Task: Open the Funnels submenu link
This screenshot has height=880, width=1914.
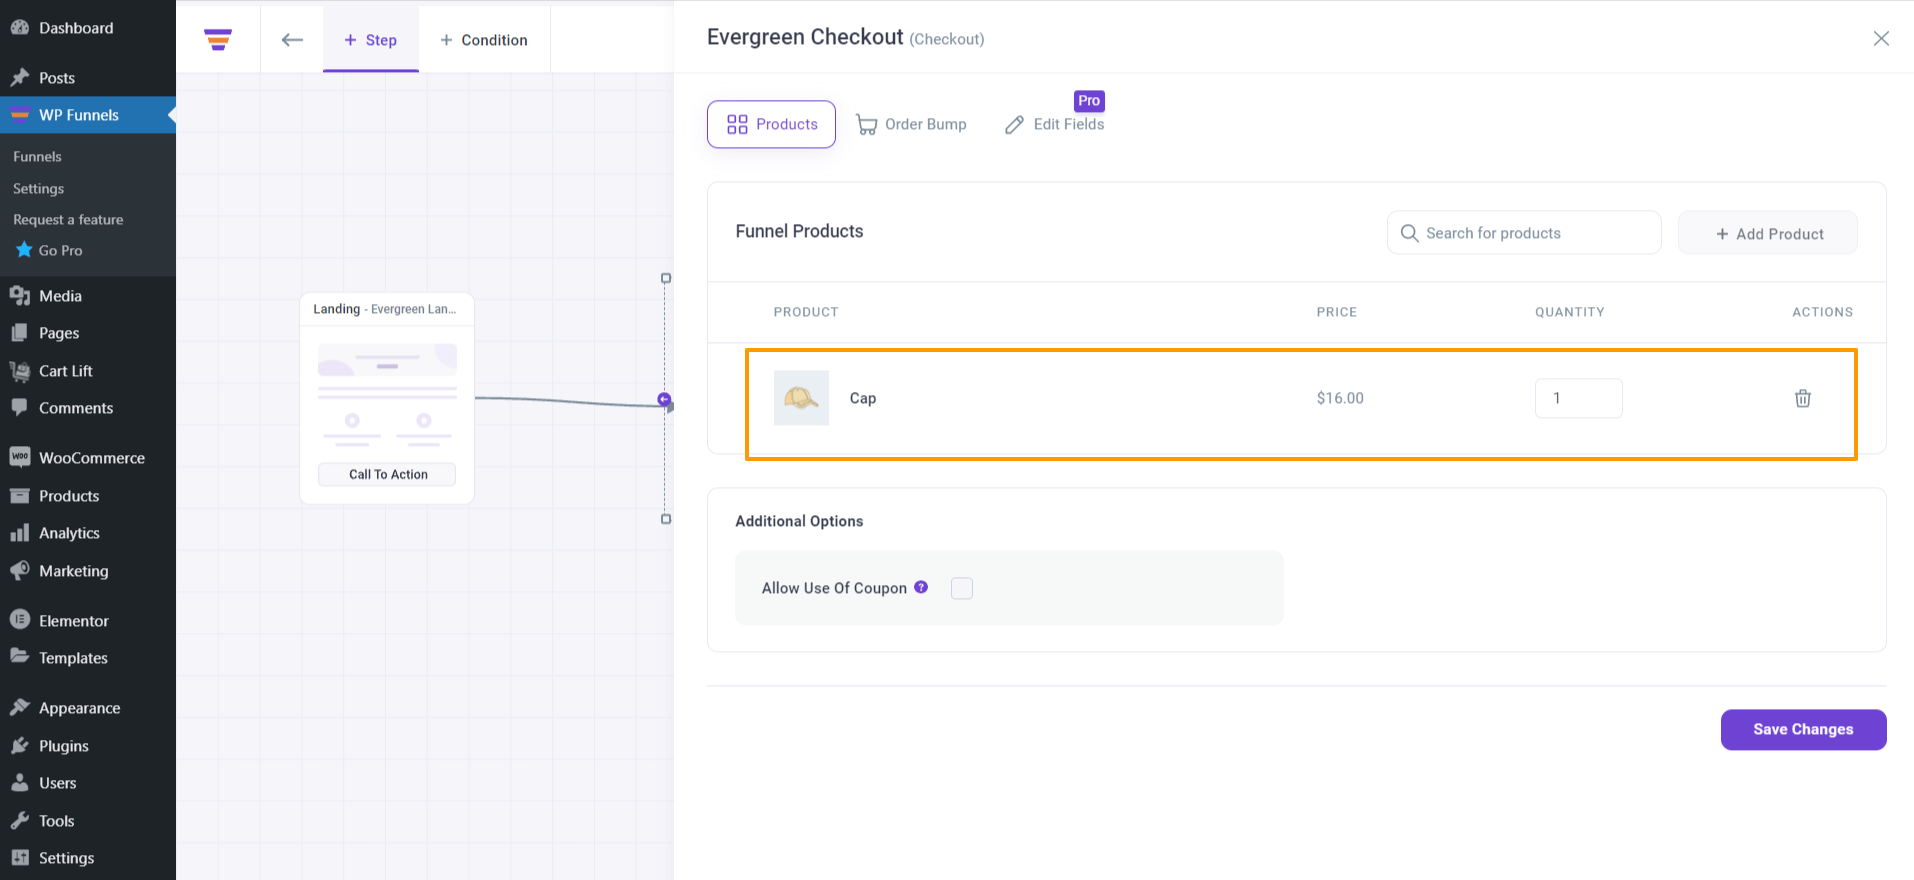Action: (x=37, y=156)
